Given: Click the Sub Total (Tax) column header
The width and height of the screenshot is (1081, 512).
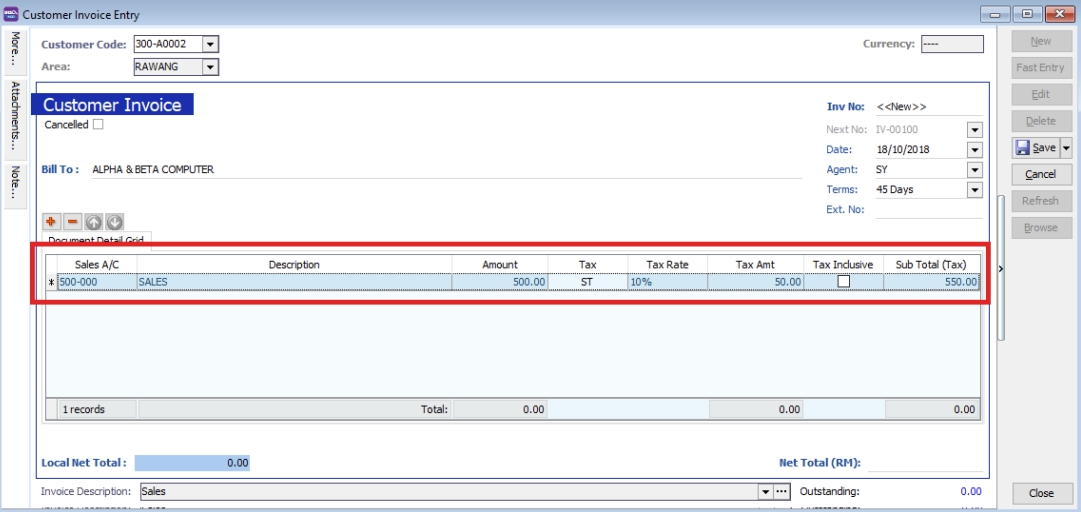Looking at the screenshot, I should (931, 265).
